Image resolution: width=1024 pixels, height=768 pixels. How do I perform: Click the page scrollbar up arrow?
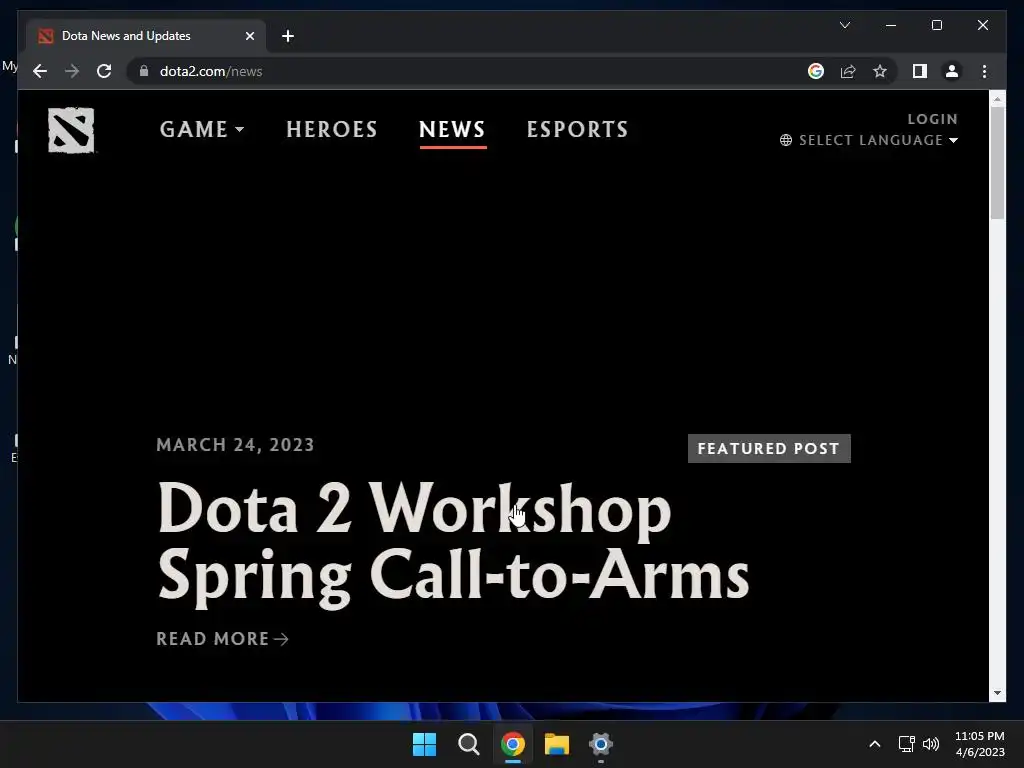pos(997,99)
